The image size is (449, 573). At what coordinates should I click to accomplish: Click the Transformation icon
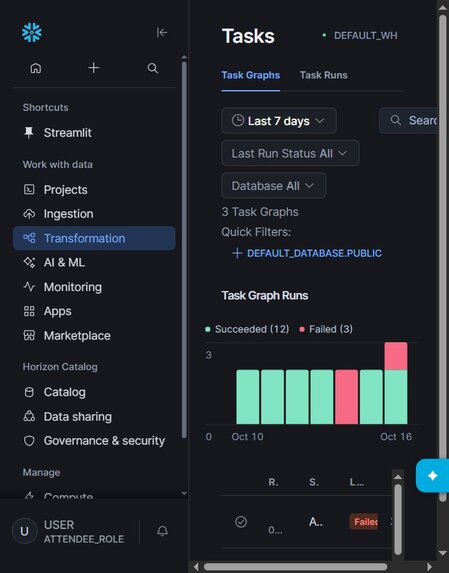point(29,238)
